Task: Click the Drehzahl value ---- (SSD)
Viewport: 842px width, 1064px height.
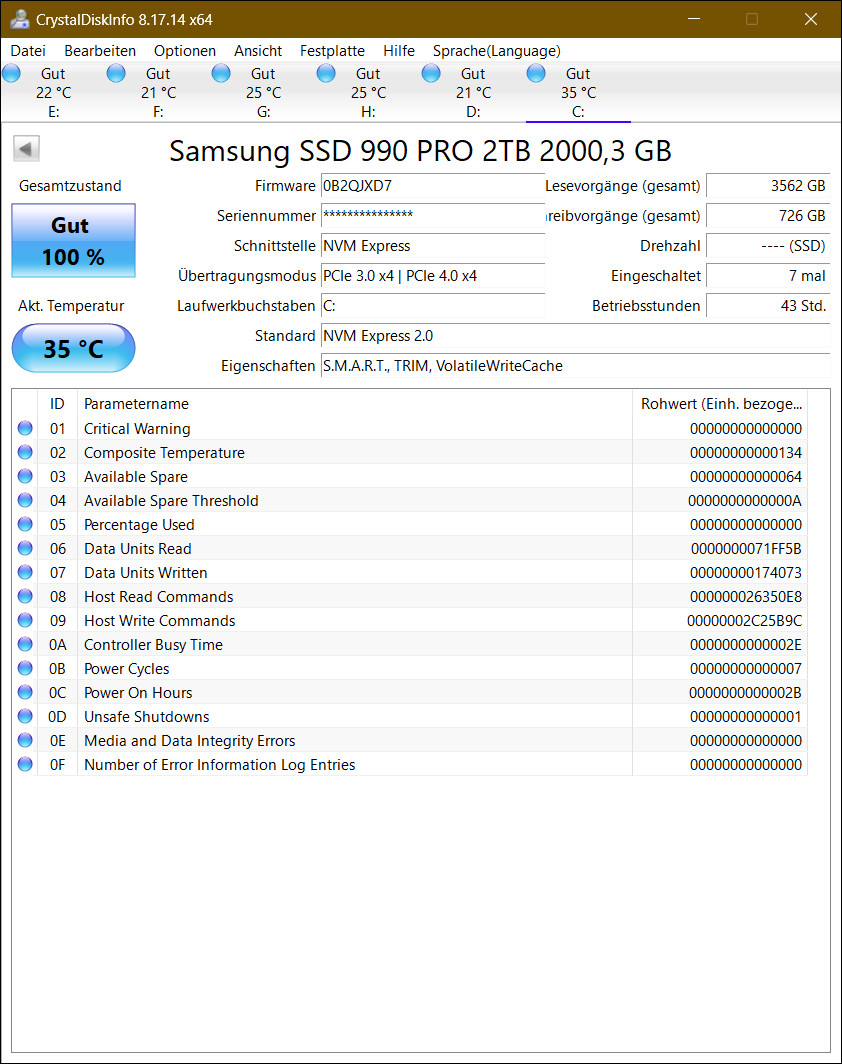Action: coord(768,246)
